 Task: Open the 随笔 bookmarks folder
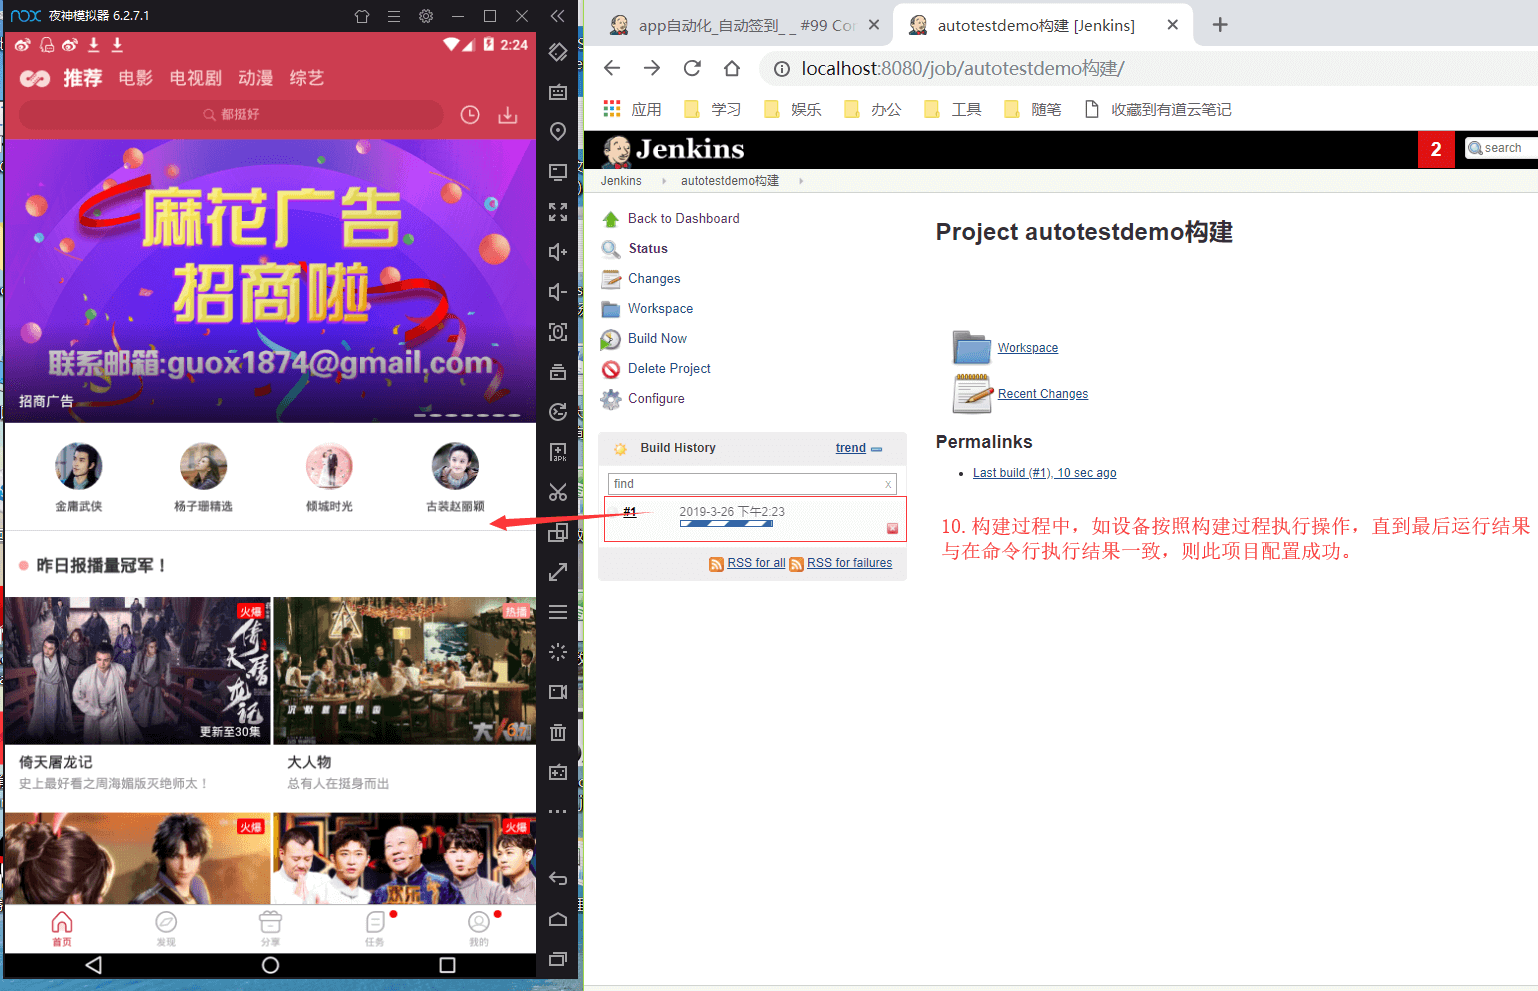click(1033, 109)
